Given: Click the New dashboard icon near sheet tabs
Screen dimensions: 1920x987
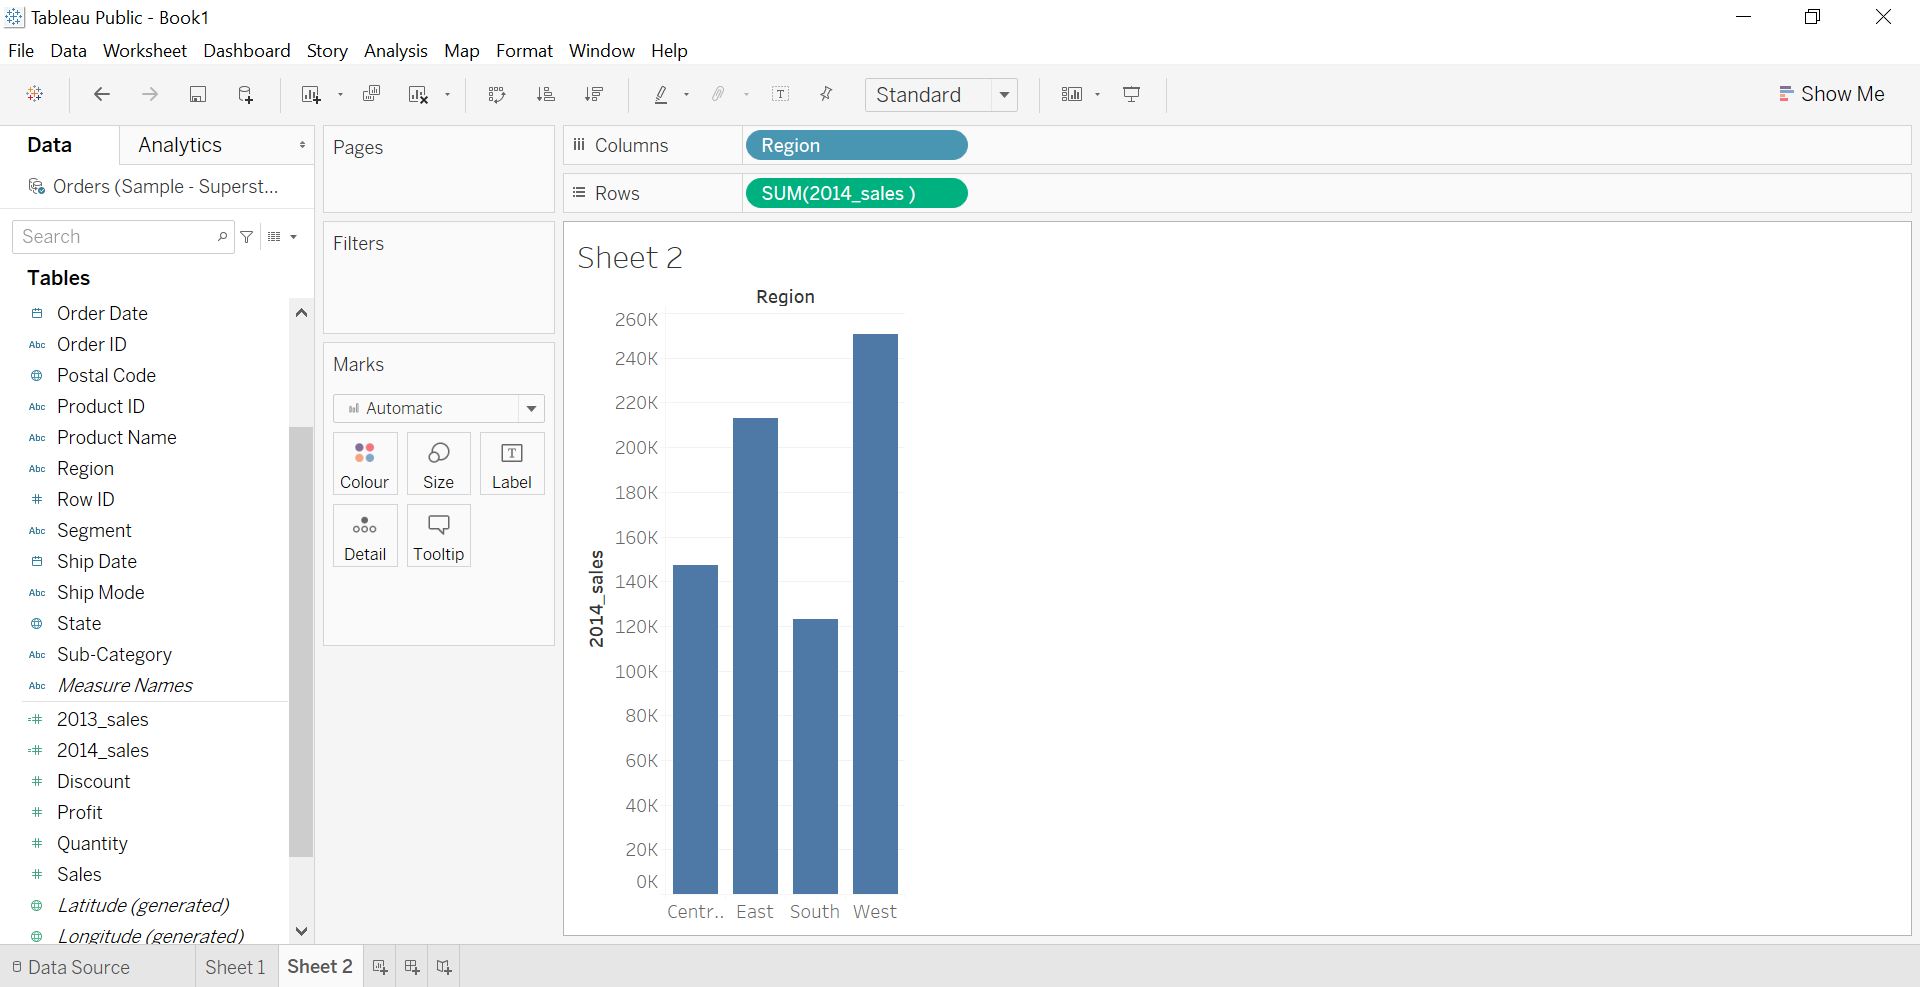Looking at the screenshot, I should [411, 966].
